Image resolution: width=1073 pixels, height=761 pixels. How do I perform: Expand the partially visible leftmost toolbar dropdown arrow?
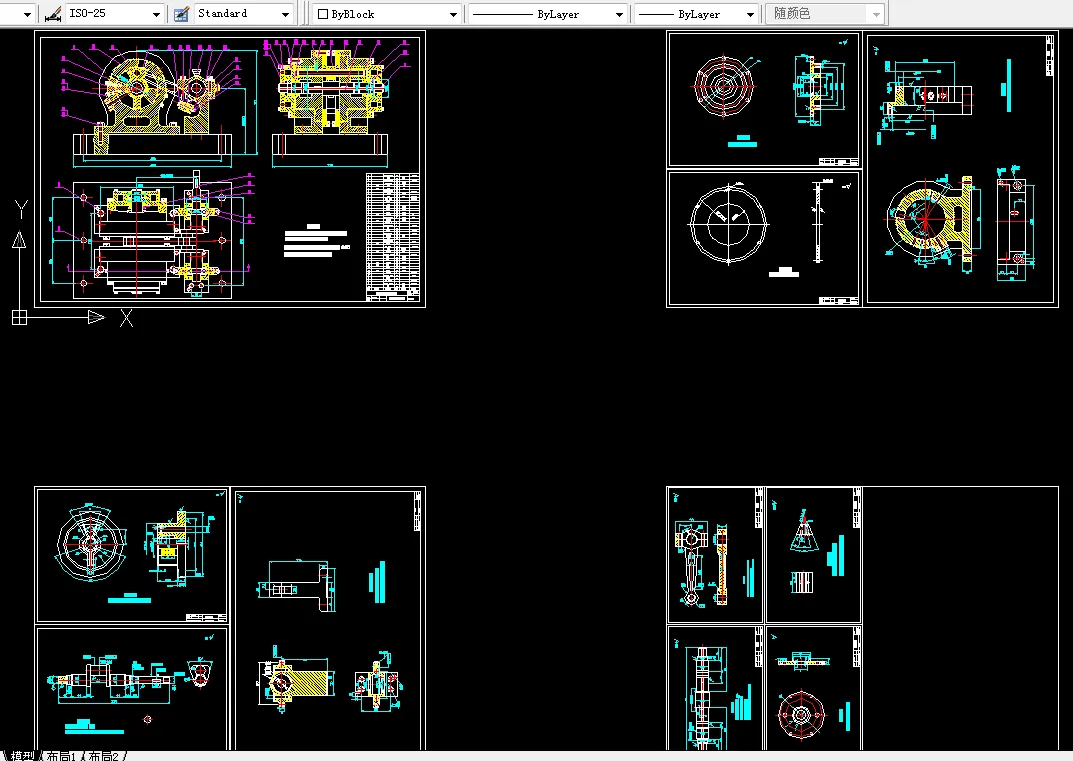(x=27, y=14)
